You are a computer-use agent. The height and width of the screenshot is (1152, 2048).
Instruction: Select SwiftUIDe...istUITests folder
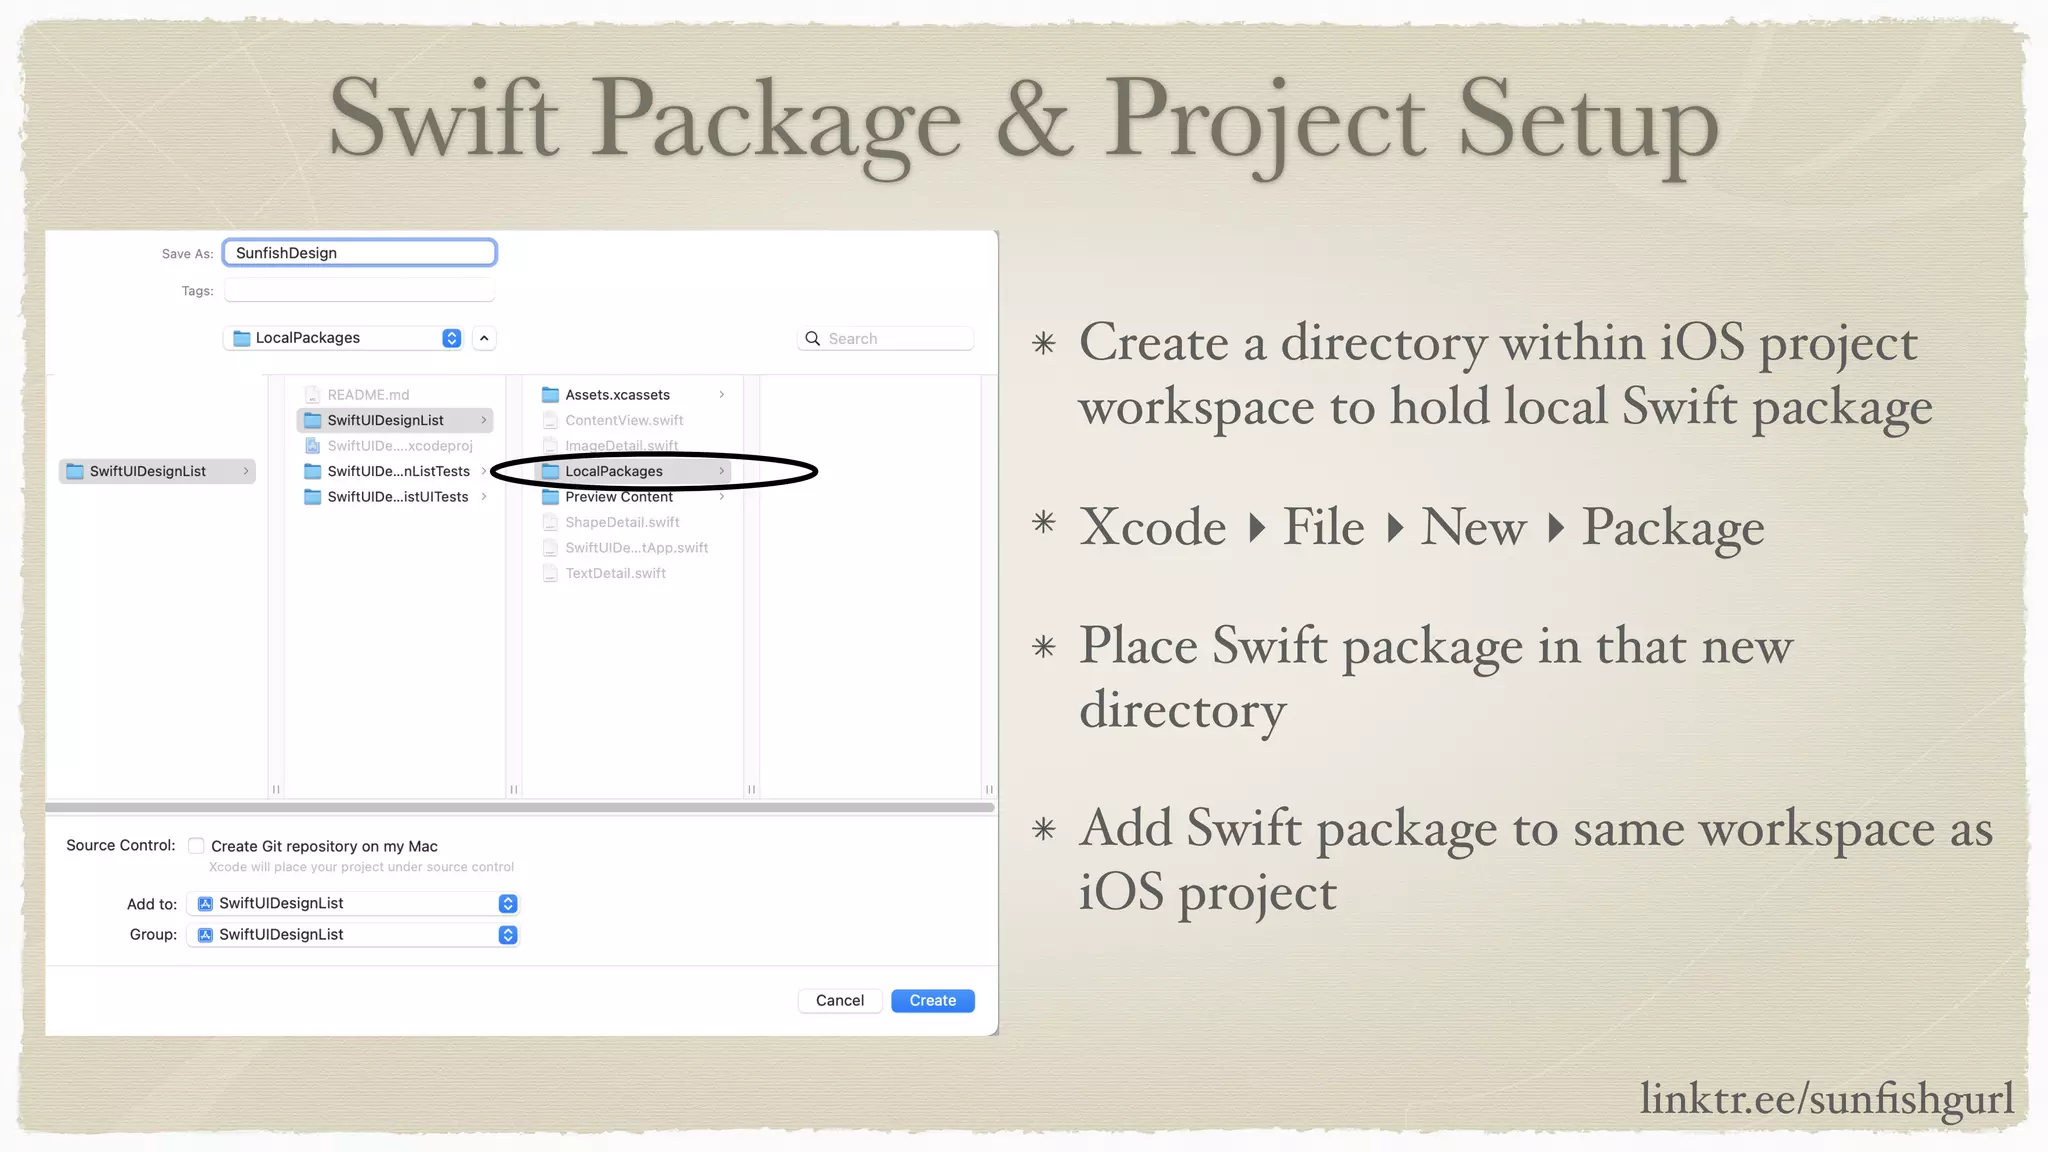[397, 497]
